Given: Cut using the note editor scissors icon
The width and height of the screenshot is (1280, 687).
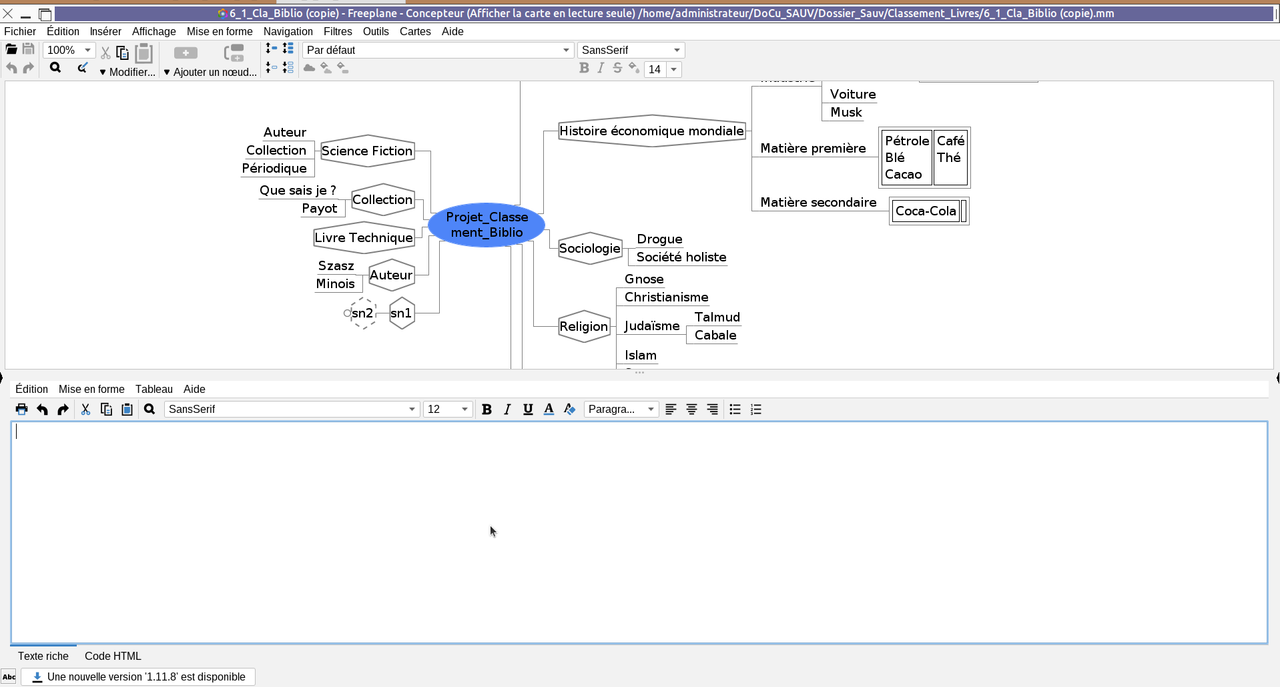Looking at the screenshot, I should point(86,409).
